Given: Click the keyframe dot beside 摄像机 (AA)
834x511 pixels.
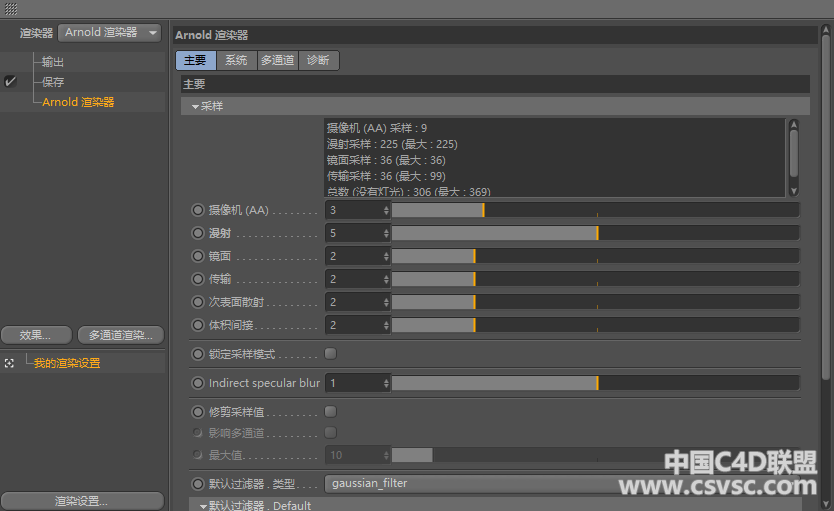Looking at the screenshot, I should (x=197, y=210).
